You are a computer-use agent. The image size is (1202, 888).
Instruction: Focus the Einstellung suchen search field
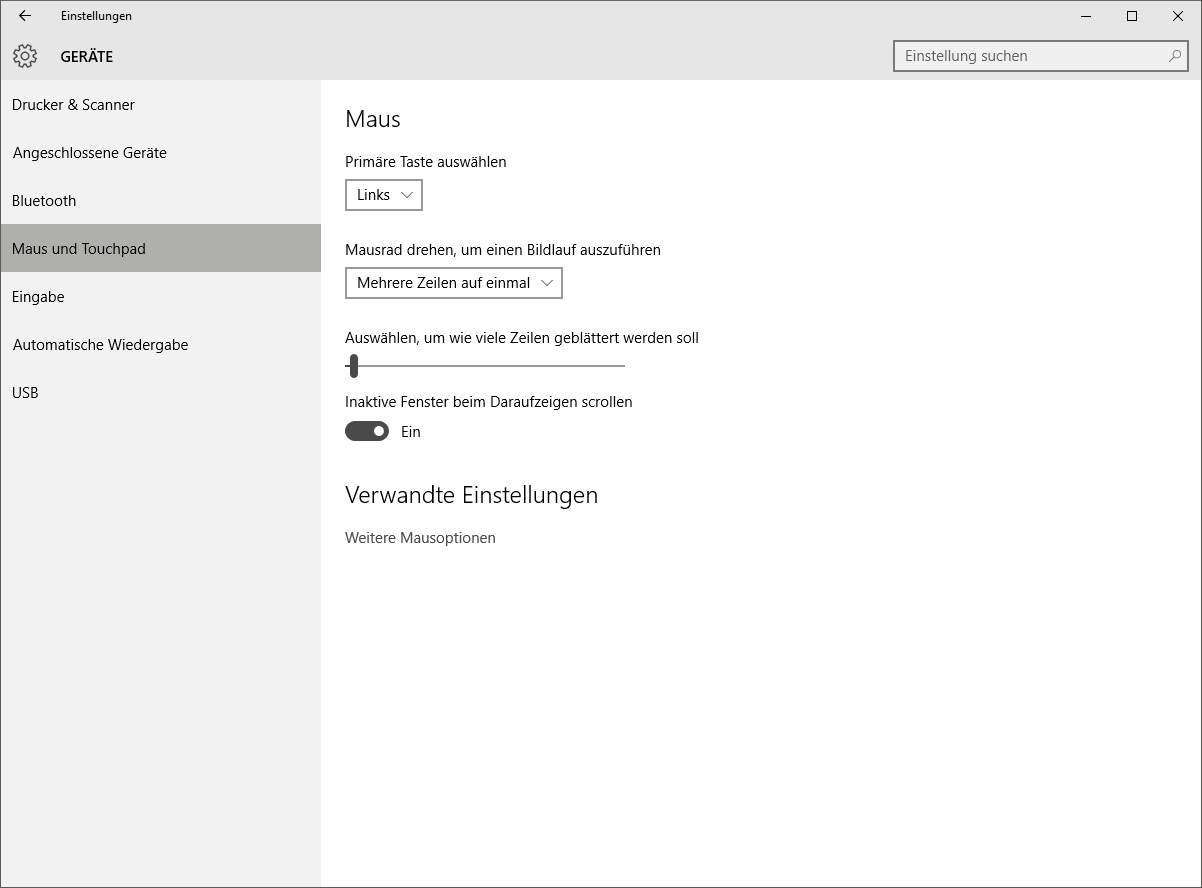point(1040,56)
